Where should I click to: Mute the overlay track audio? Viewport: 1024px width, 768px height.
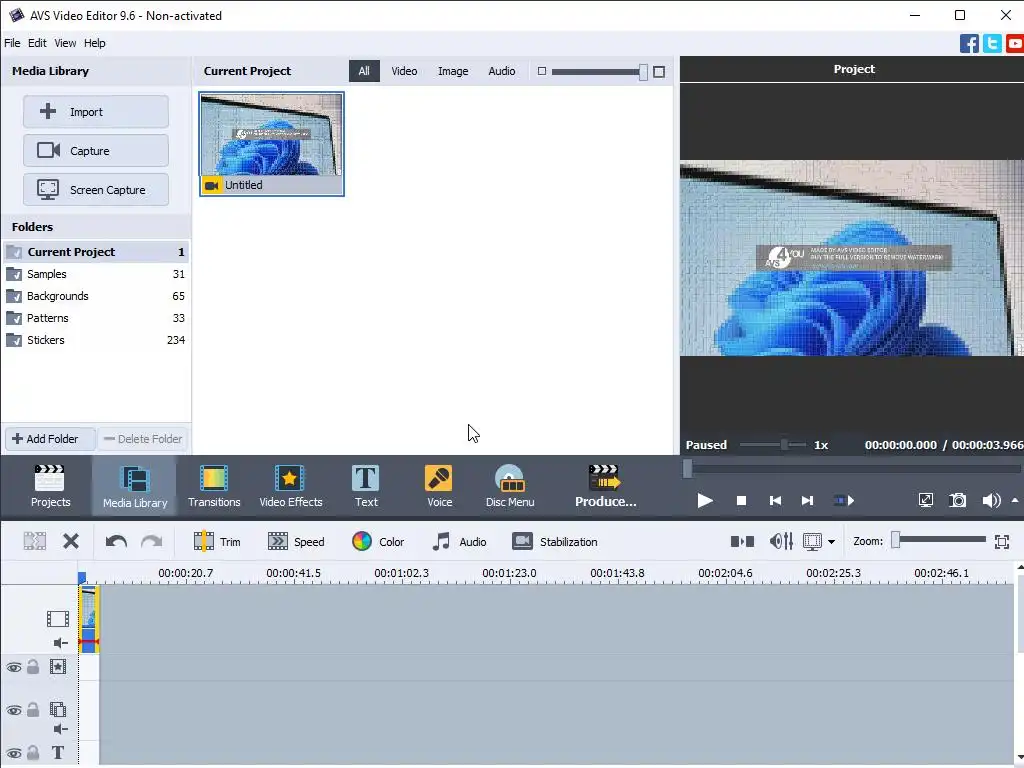60,729
